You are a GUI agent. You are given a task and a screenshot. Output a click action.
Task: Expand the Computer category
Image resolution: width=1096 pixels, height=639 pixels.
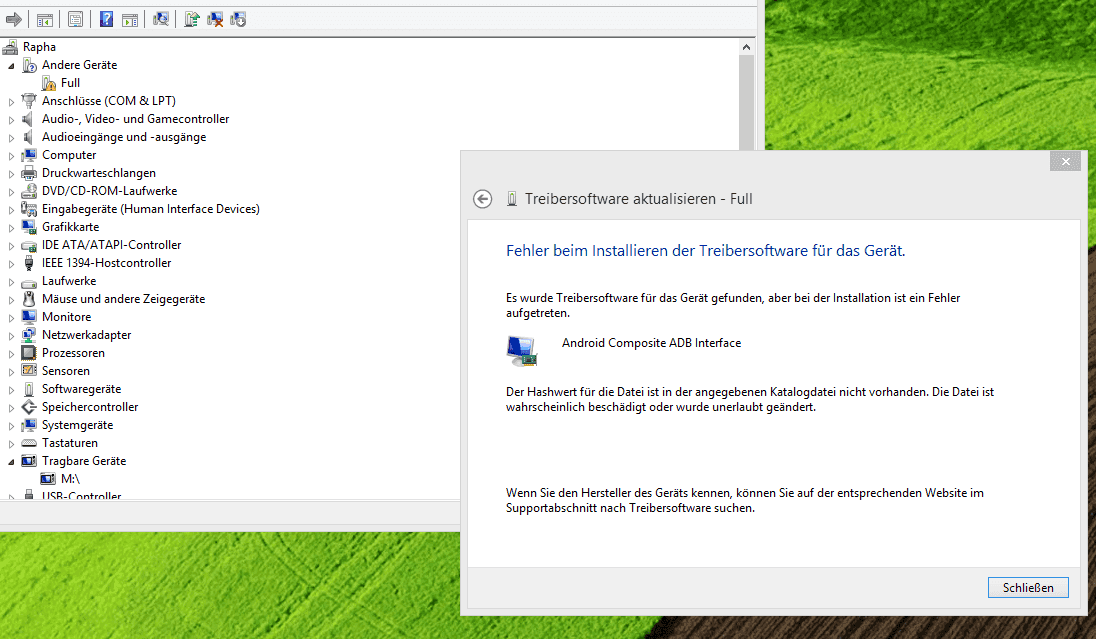(x=11, y=156)
